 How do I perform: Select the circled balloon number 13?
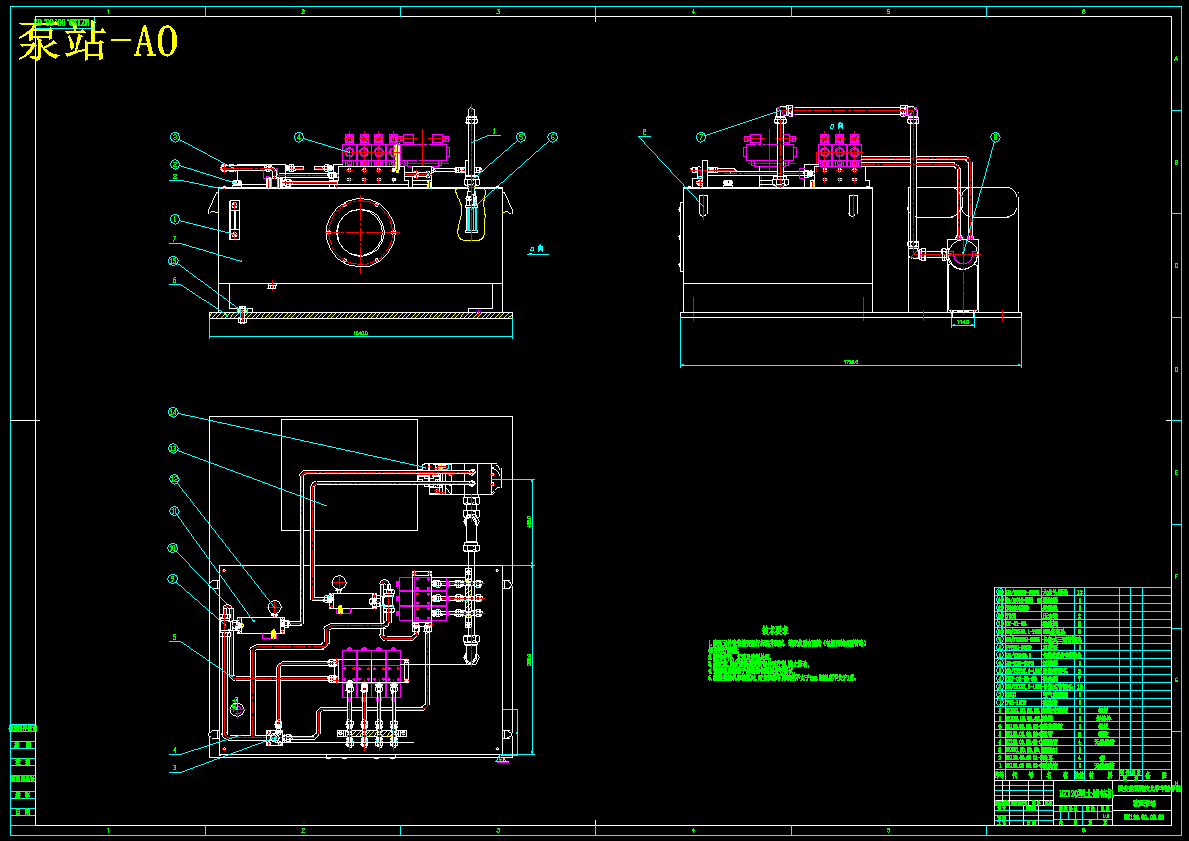click(x=174, y=449)
